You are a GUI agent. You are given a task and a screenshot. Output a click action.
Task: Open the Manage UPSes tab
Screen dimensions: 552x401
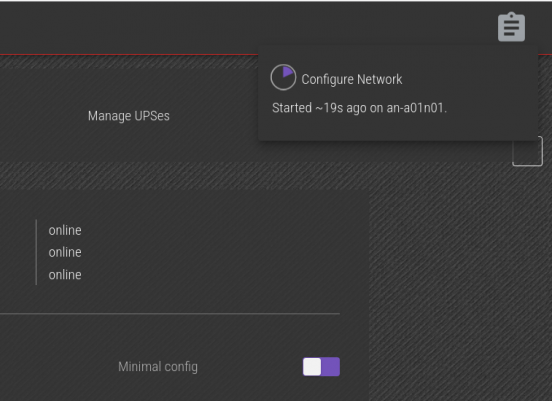[x=128, y=116]
